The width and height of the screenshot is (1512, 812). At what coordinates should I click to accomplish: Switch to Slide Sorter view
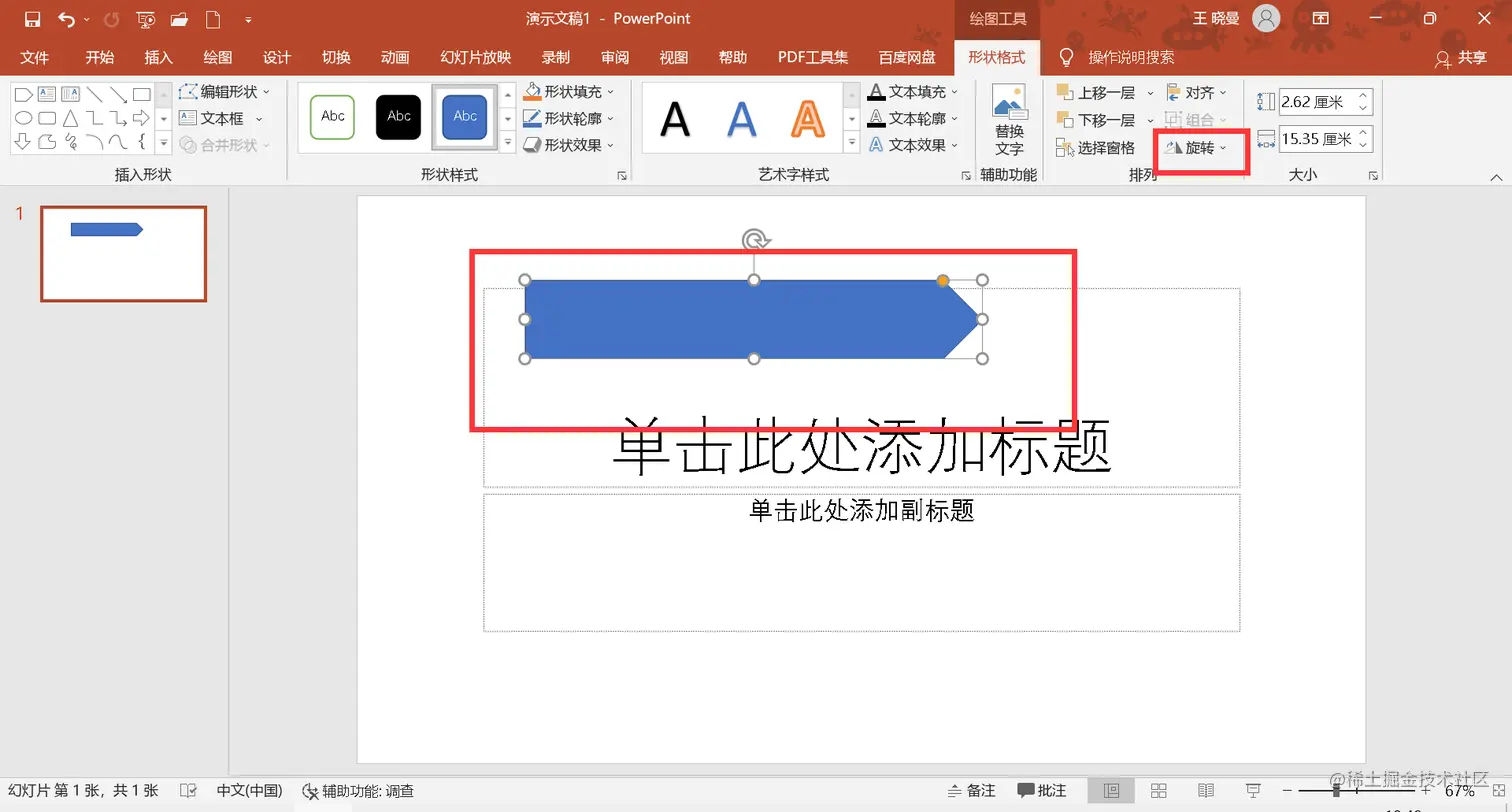pyautogui.click(x=1159, y=791)
